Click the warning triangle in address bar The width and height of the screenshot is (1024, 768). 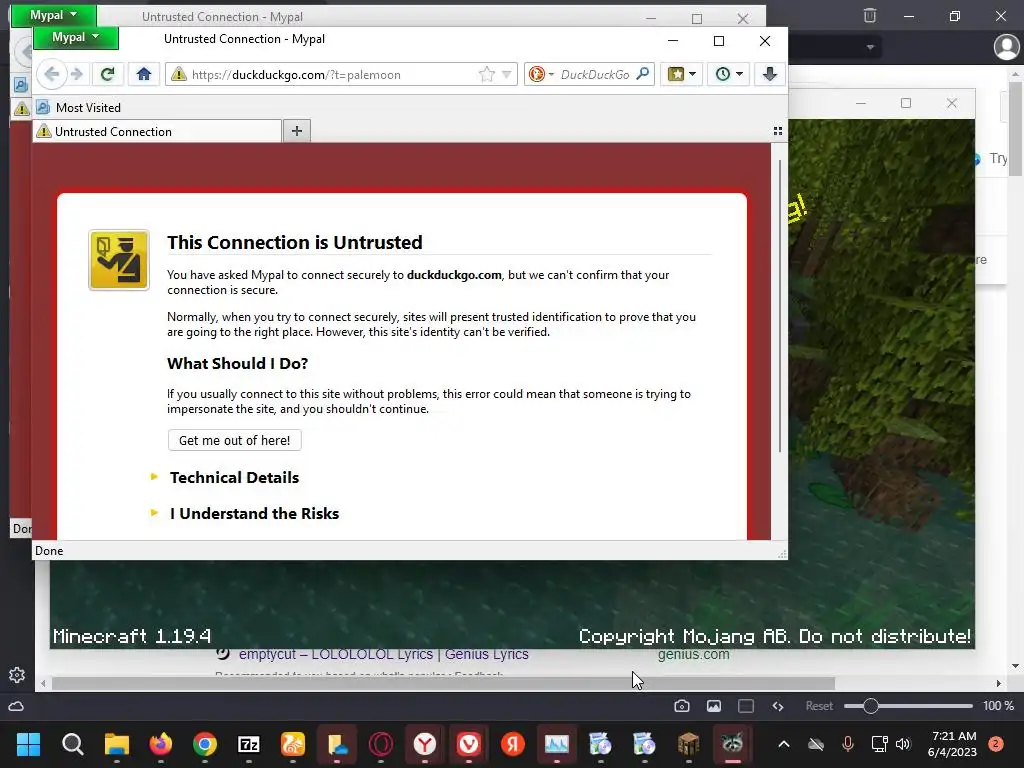click(x=178, y=74)
